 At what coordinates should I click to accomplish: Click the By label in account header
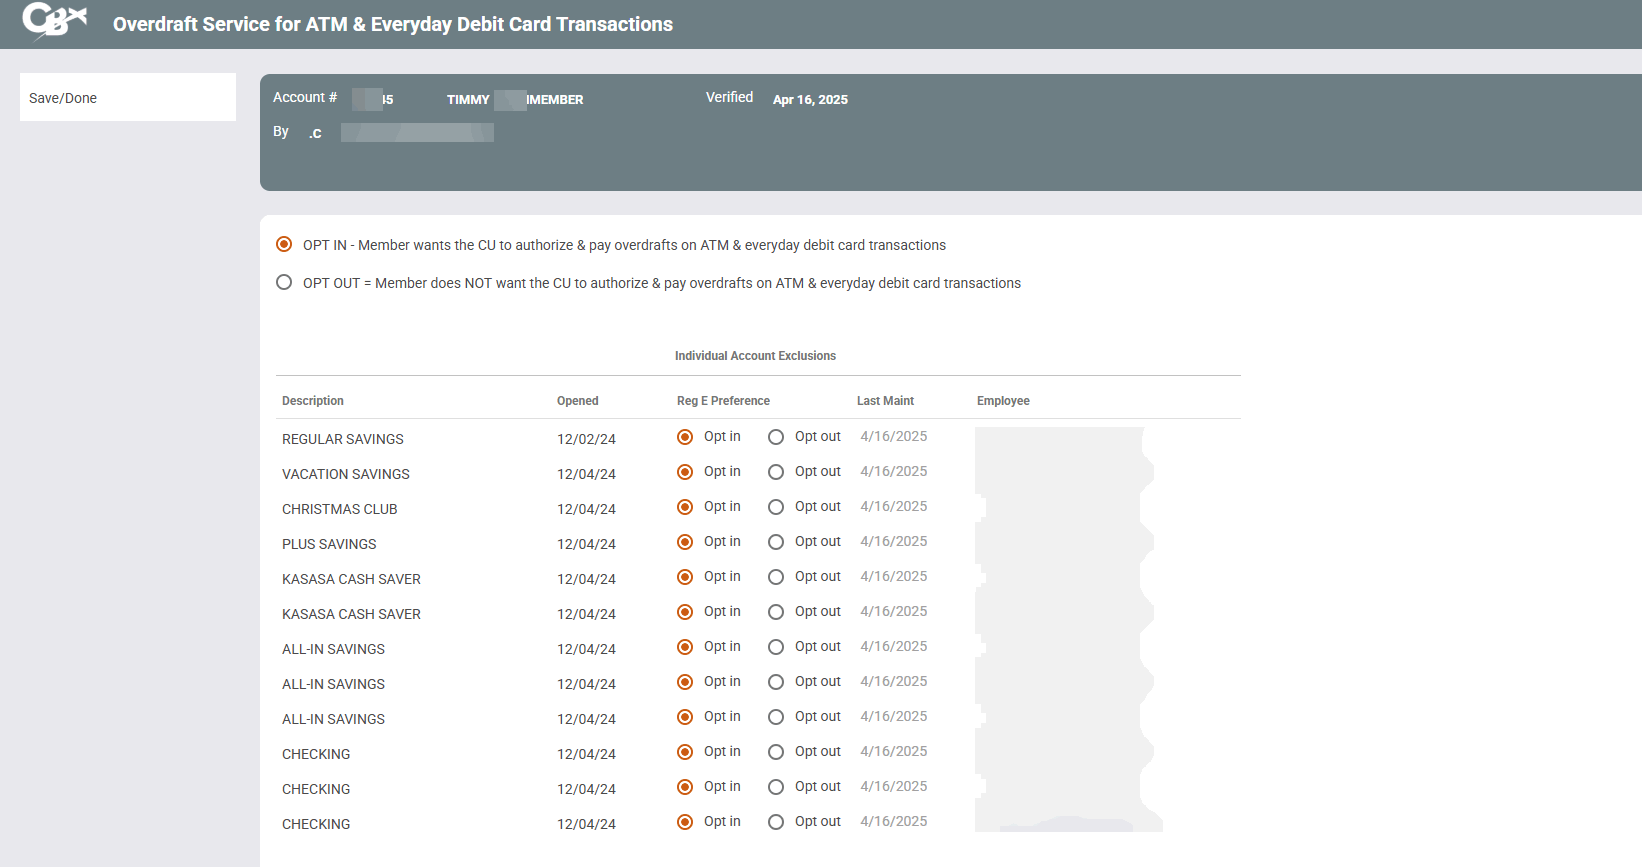pos(281,131)
